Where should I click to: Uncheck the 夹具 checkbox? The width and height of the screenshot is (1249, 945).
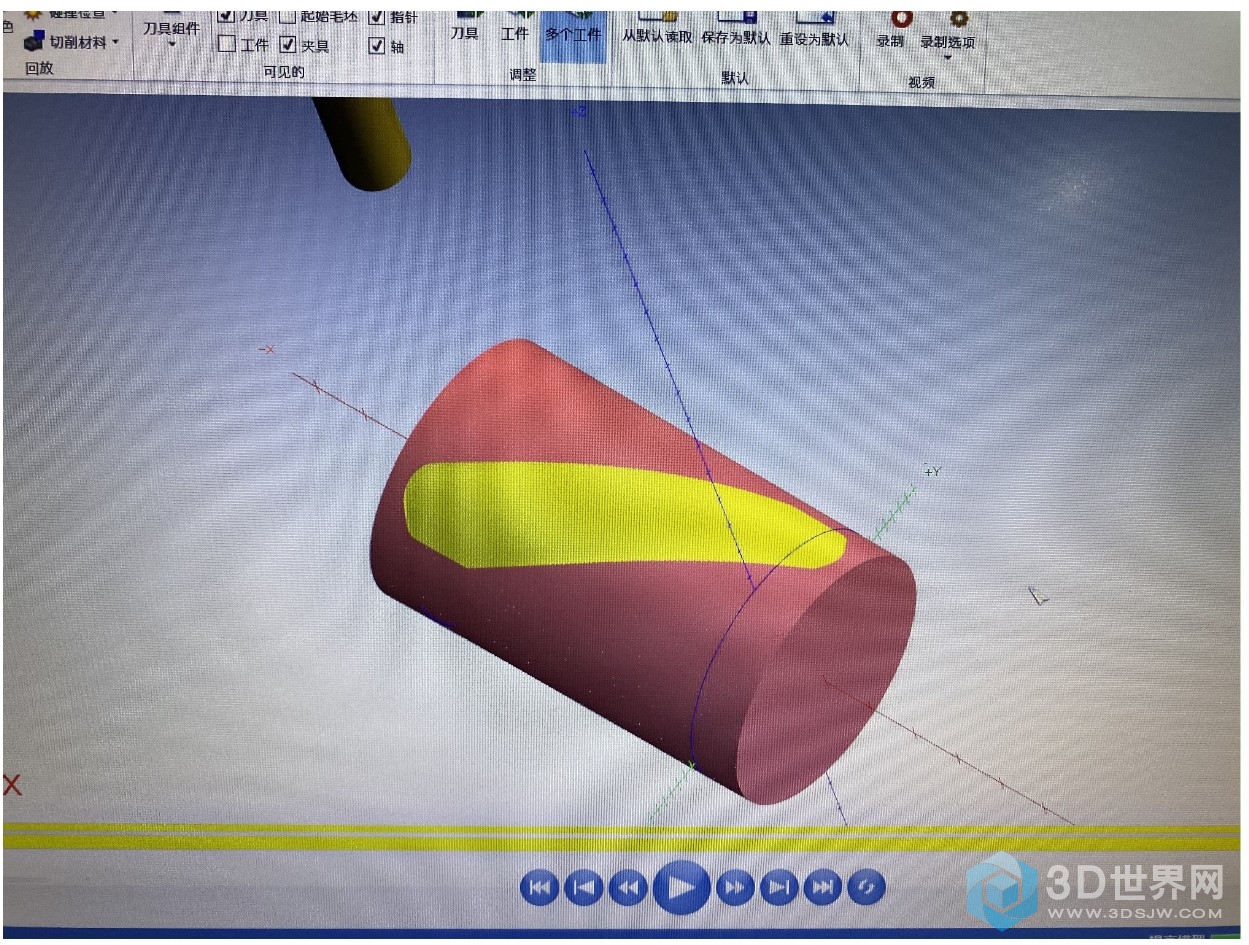pyautogui.click(x=288, y=44)
